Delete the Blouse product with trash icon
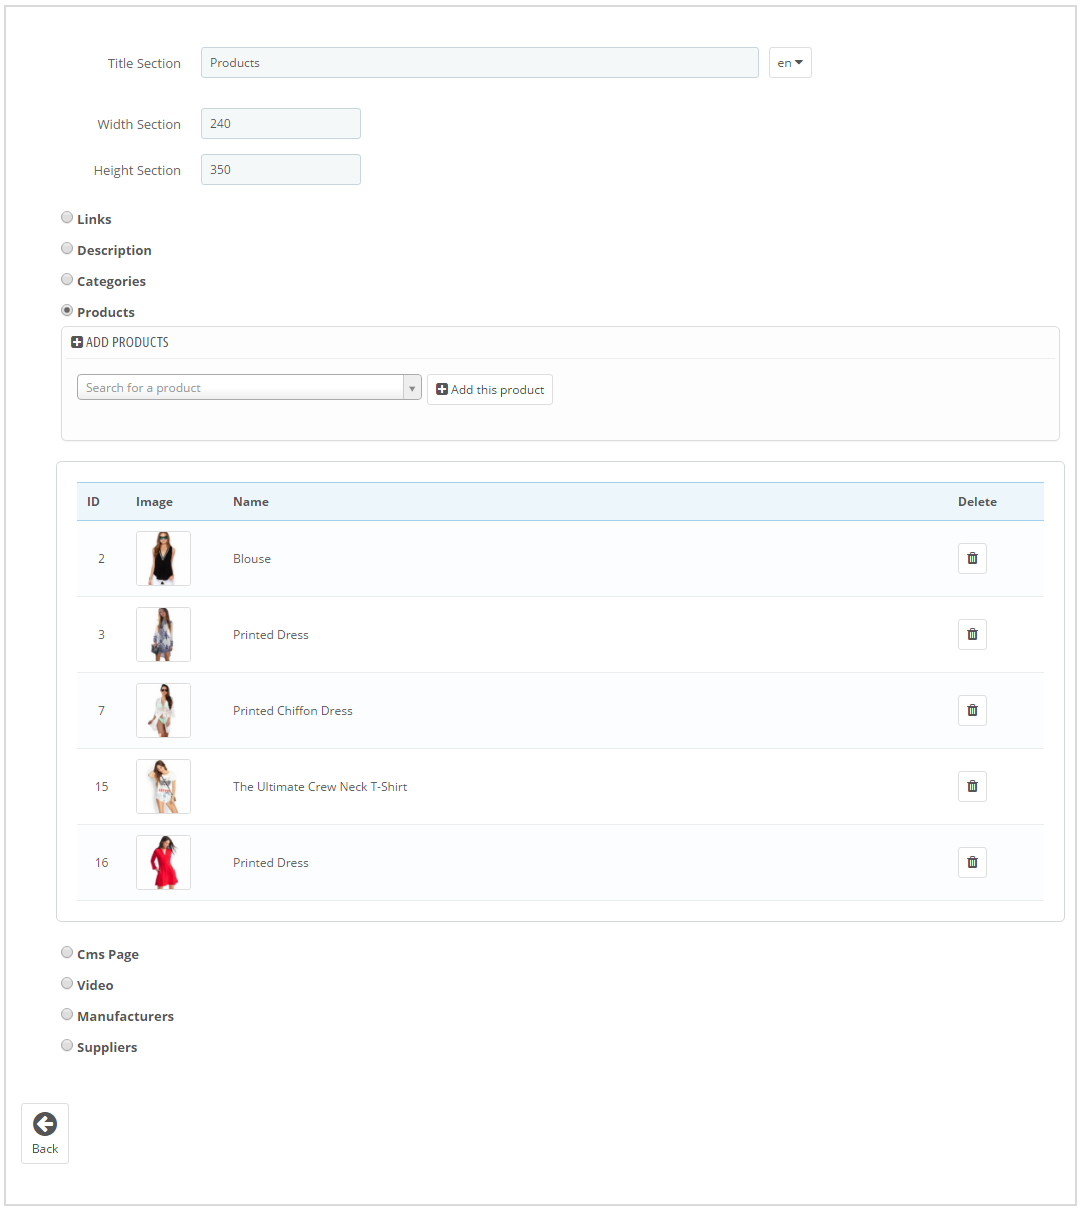 pos(972,558)
